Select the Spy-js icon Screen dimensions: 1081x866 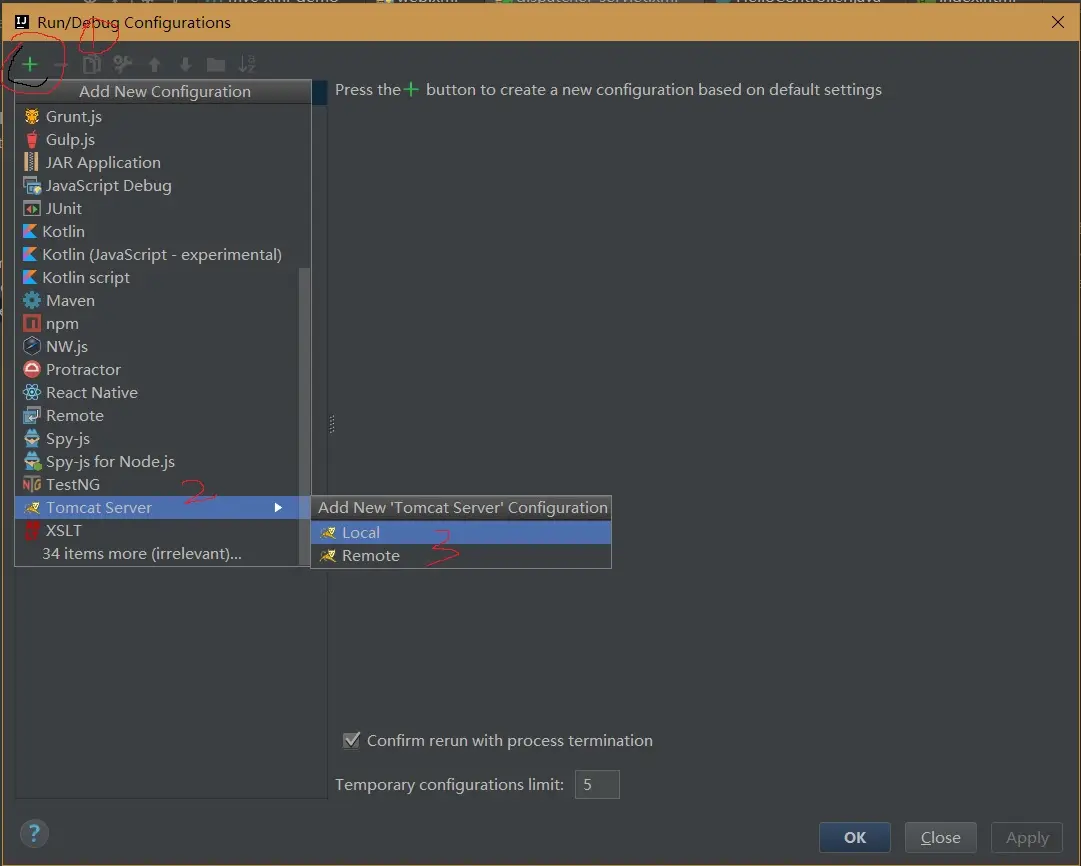(32, 439)
